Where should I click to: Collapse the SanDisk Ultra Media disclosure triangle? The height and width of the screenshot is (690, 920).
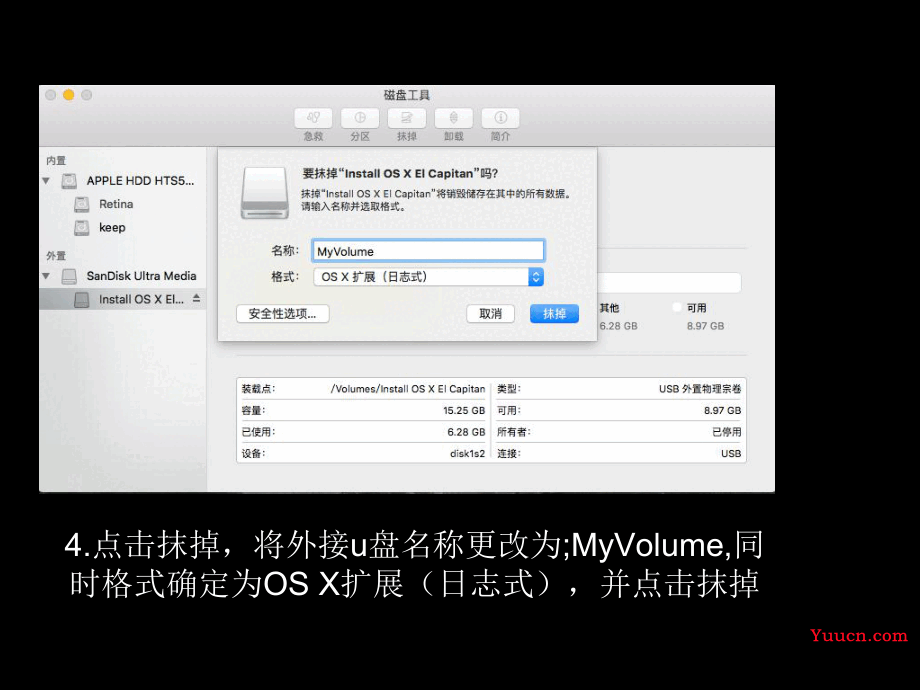pos(46,276)
